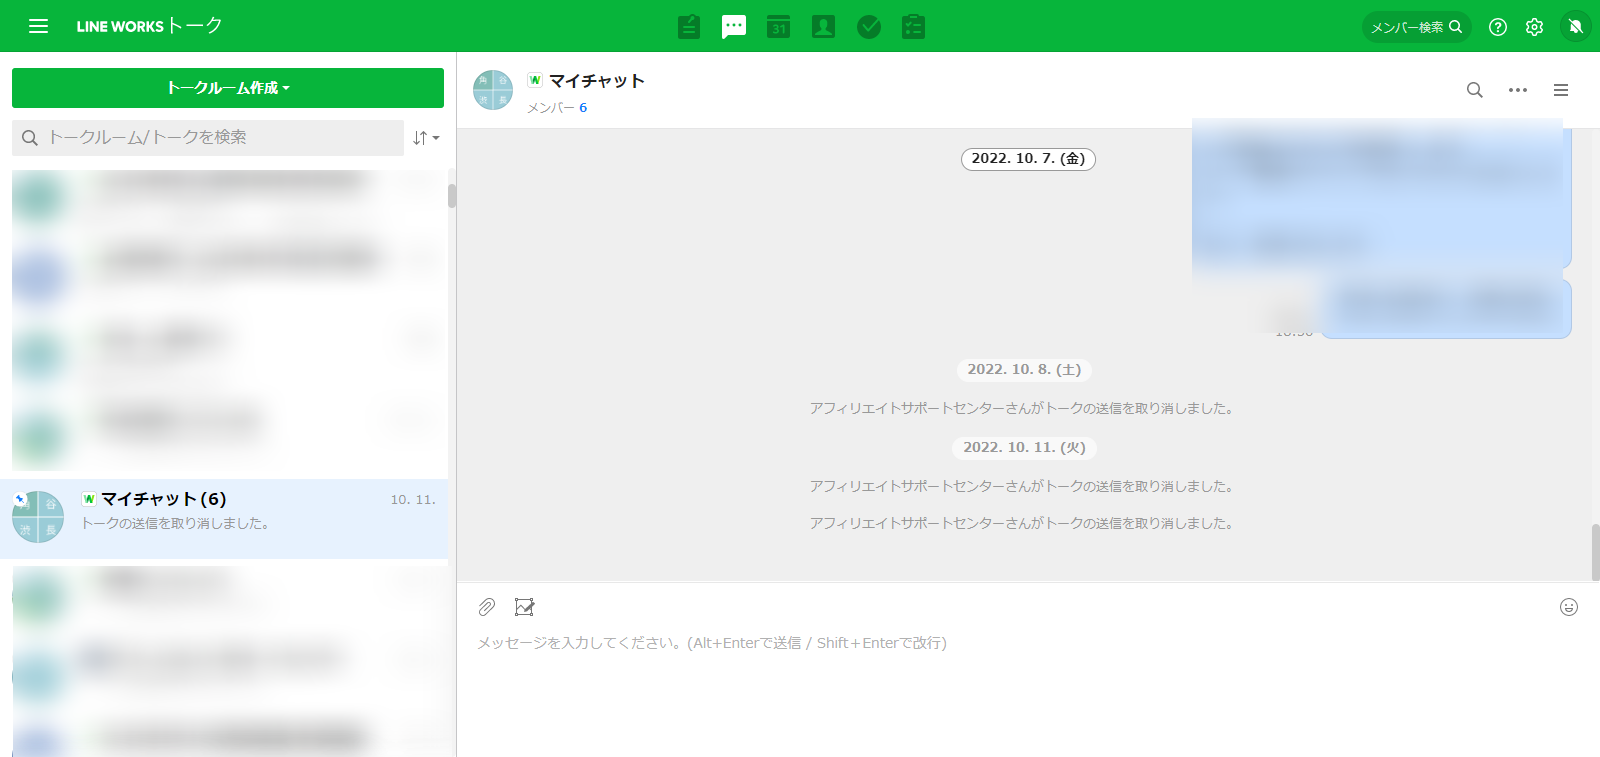
Task: Click the paperclip attach file icon
Action: click(x=487, y=607)
